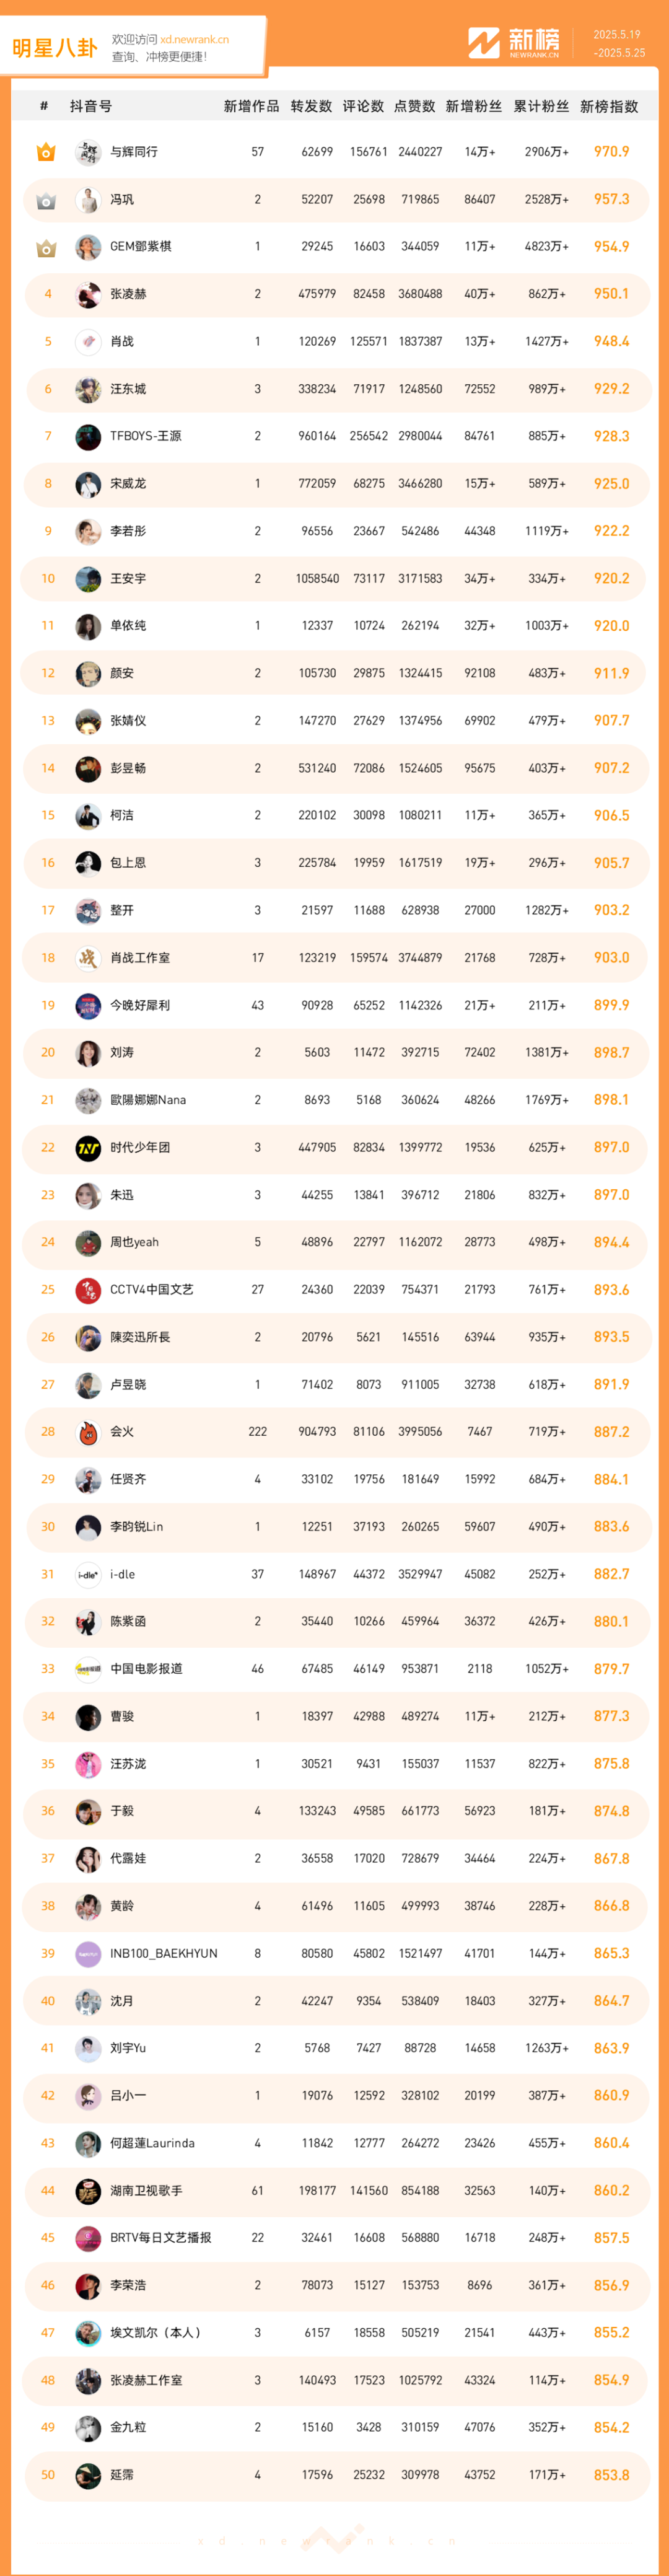Click the silver crown rank-two icon
The image size is (669, 2576).
46,200
